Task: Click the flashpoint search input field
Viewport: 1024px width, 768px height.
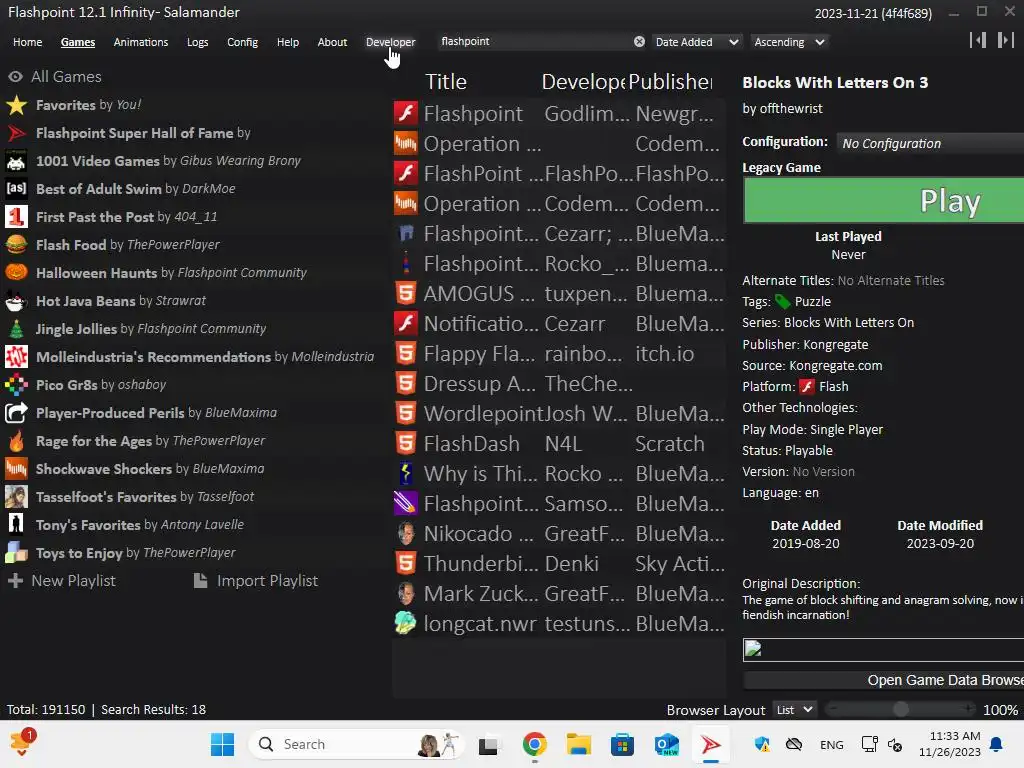Action: point(536,42)
